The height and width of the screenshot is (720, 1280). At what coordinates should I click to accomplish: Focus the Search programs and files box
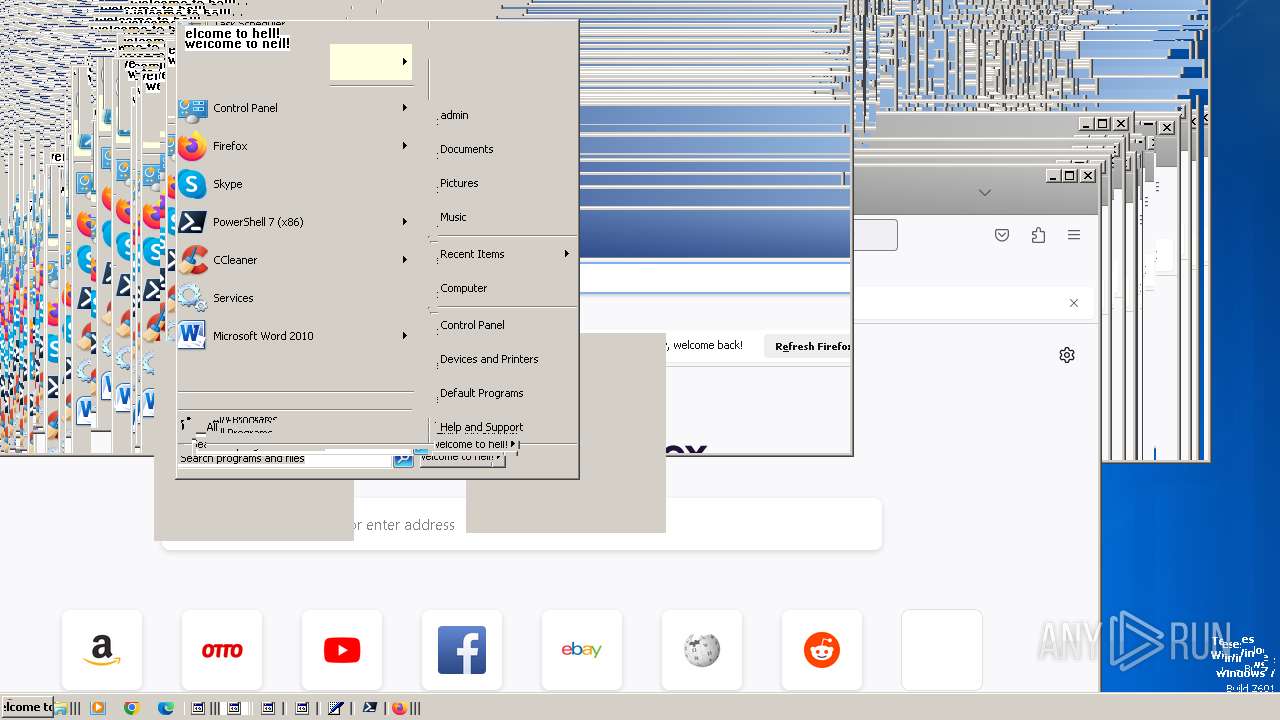point(285,459)
